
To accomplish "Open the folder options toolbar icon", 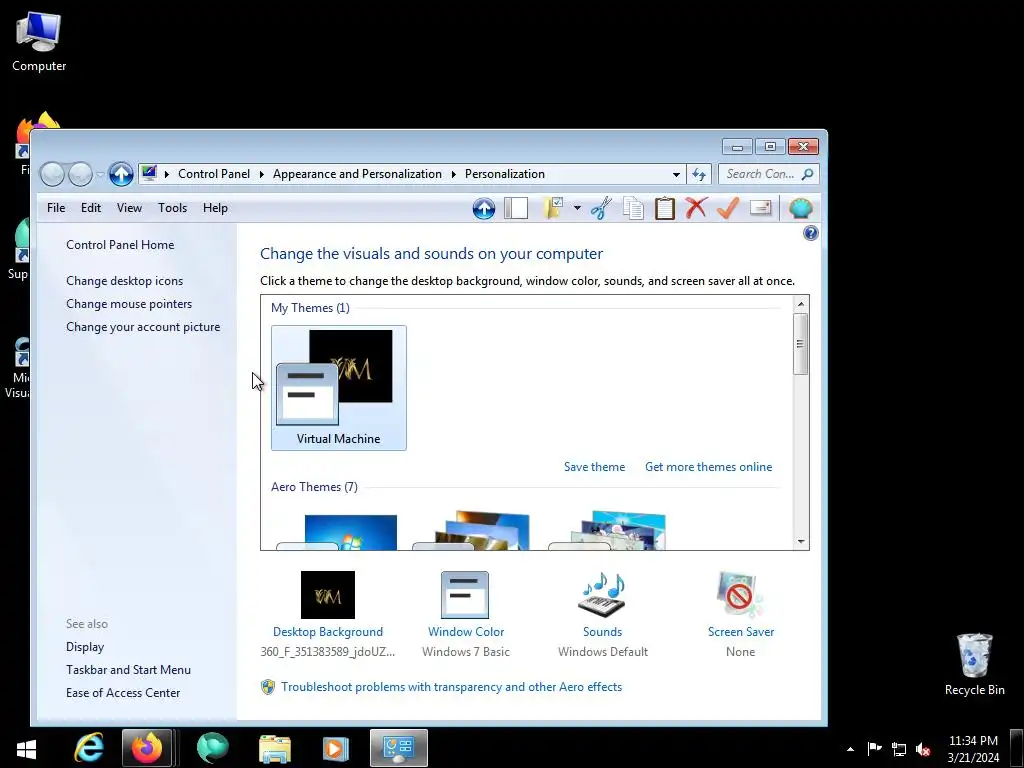I will (554, 208).
